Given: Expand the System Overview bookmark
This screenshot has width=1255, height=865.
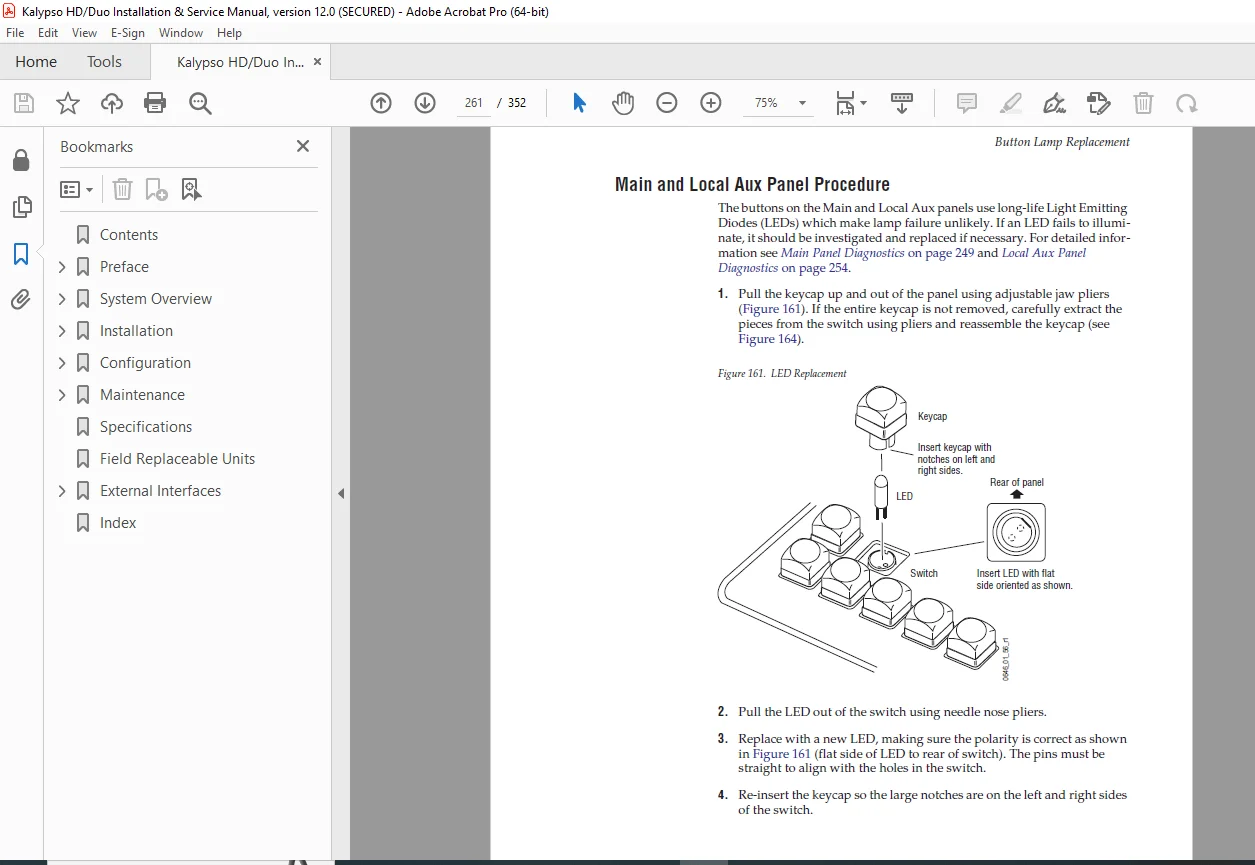Looking at the screenshot, I should point(62,299).
